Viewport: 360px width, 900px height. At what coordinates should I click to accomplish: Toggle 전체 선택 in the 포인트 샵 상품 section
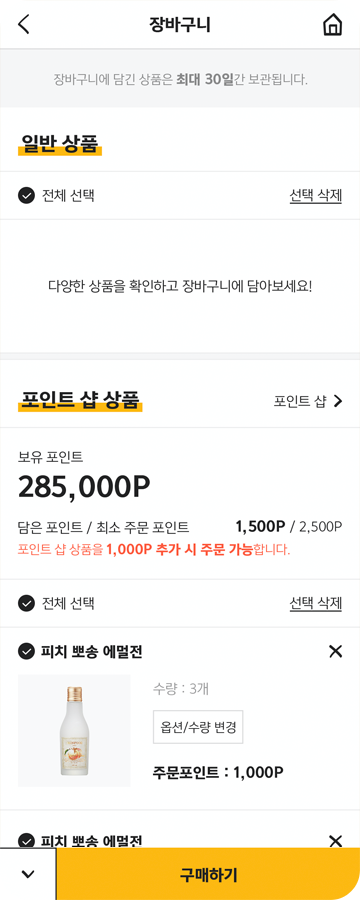[56, 603]
